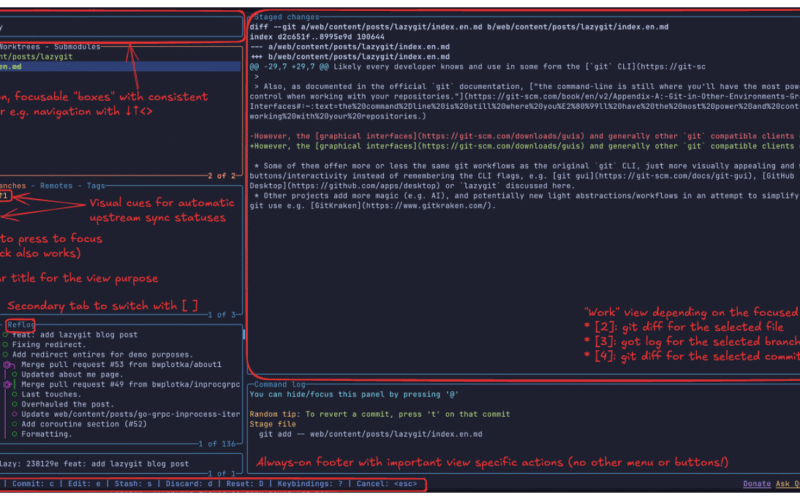Click commit node beside 'Formatting.'
Viewport: 800px width, 500px height.
(13, 434)
